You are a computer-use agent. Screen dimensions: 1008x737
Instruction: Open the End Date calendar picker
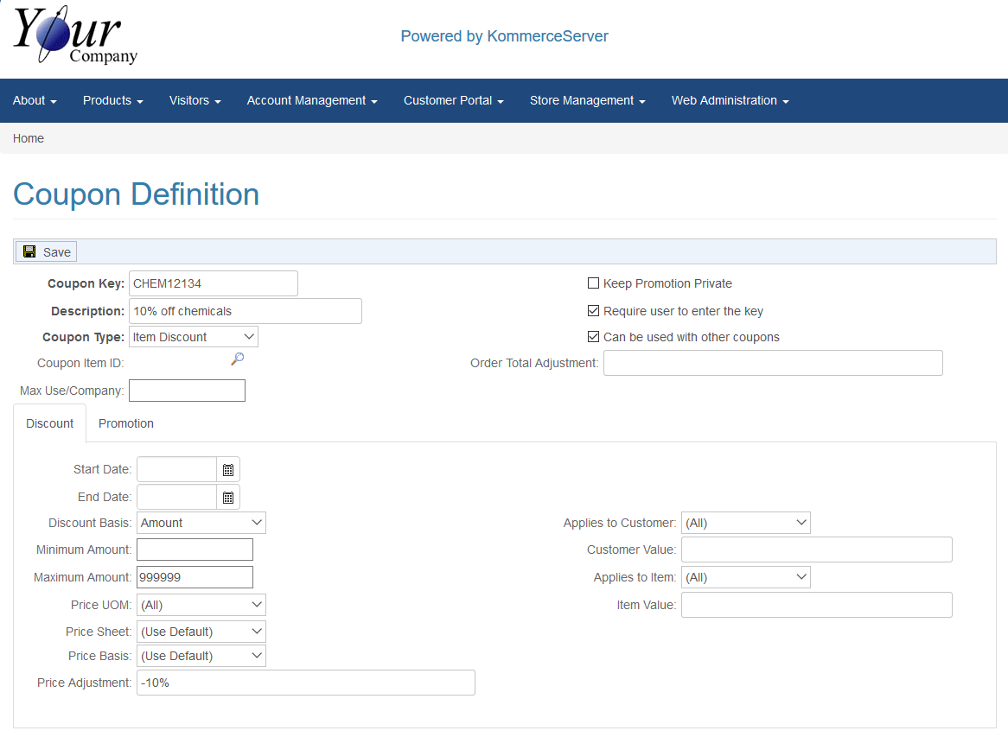(228, 497)
